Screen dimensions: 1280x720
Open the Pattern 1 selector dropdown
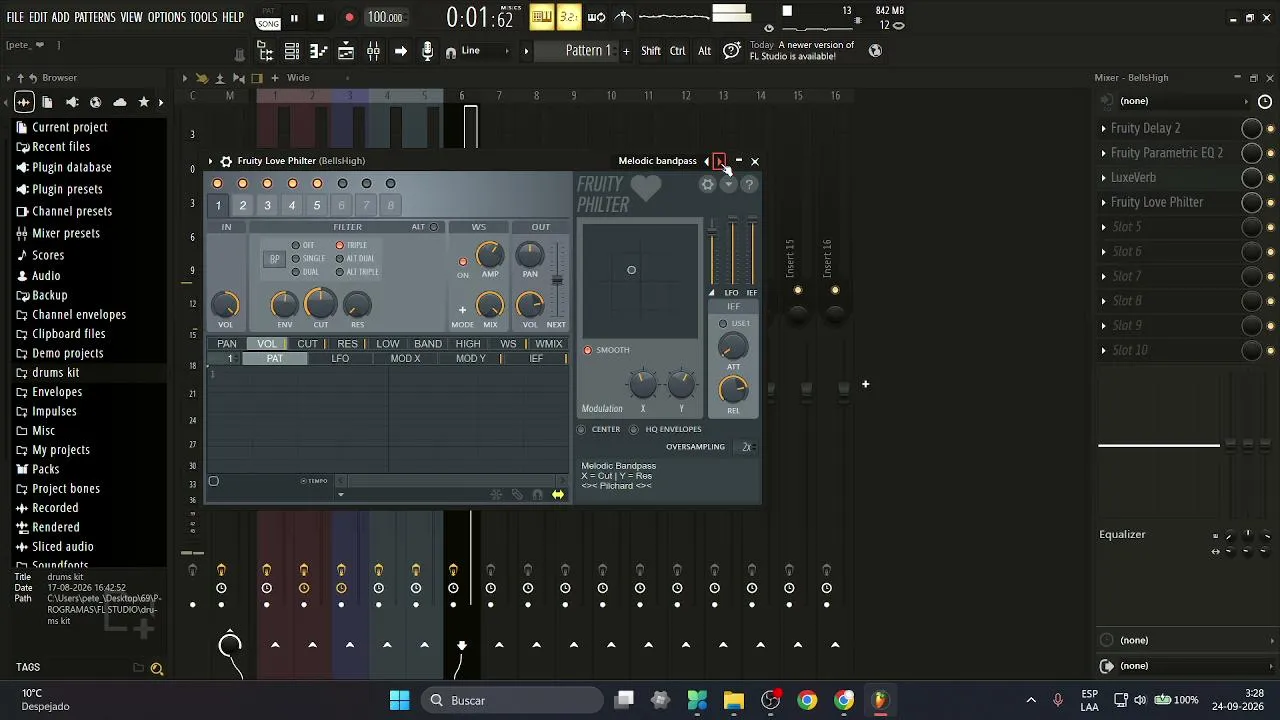click(588, 51)
